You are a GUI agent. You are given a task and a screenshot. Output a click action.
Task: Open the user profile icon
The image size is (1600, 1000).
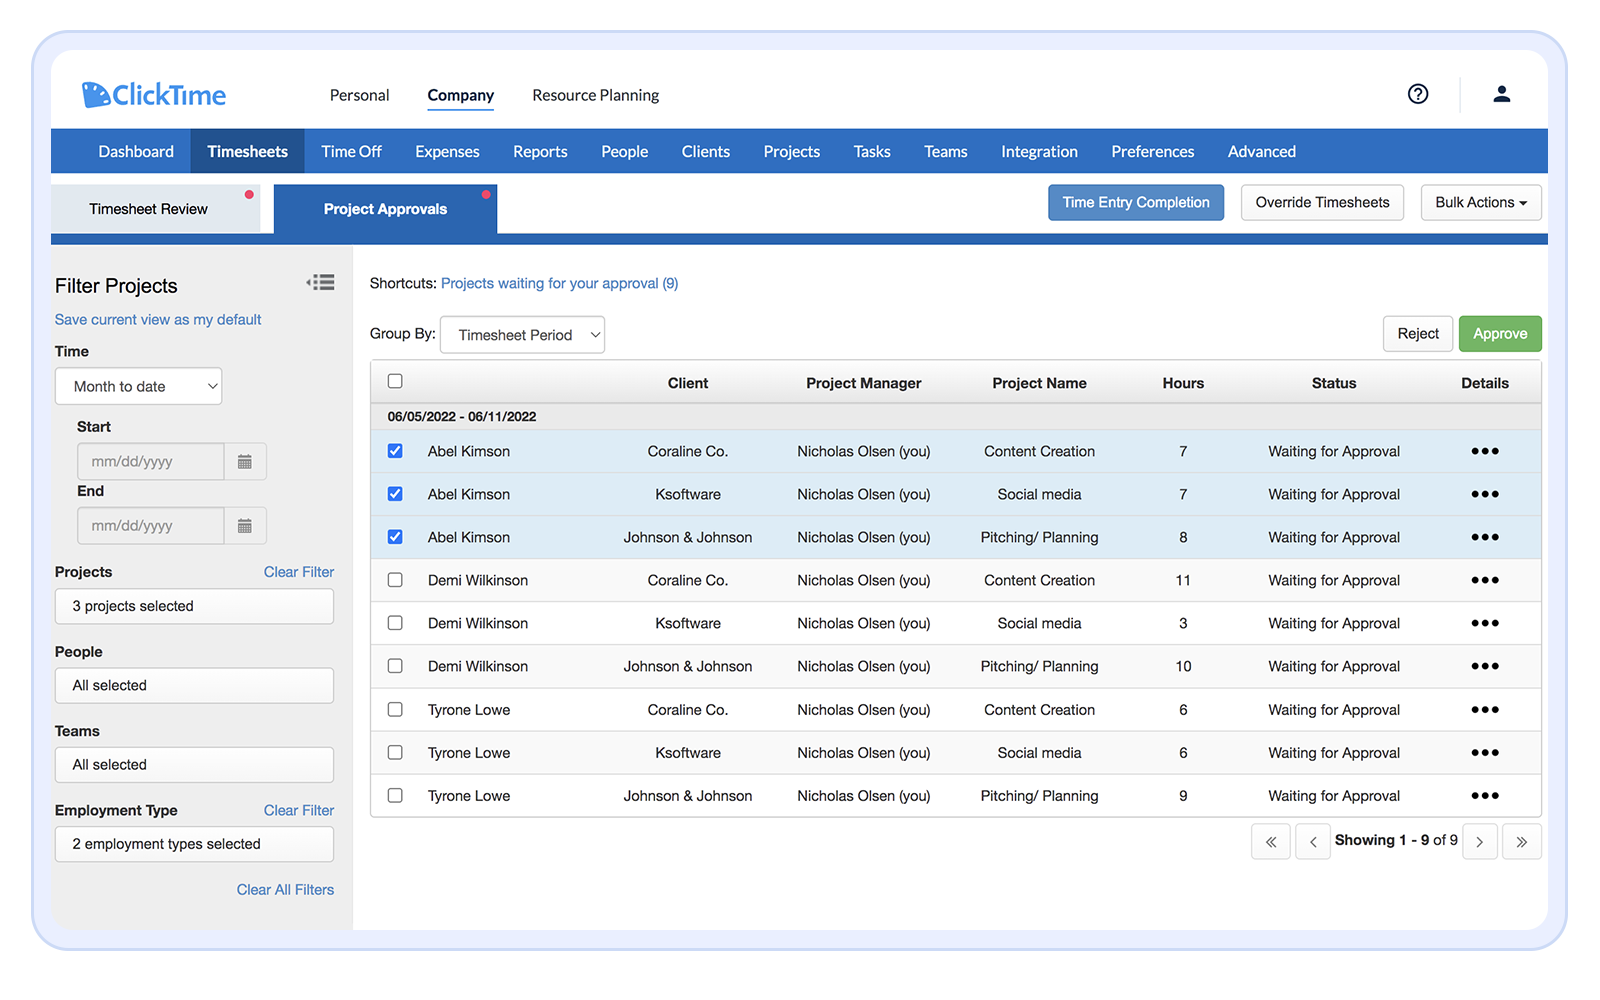pyautogui.click(x=1501, y=94)
